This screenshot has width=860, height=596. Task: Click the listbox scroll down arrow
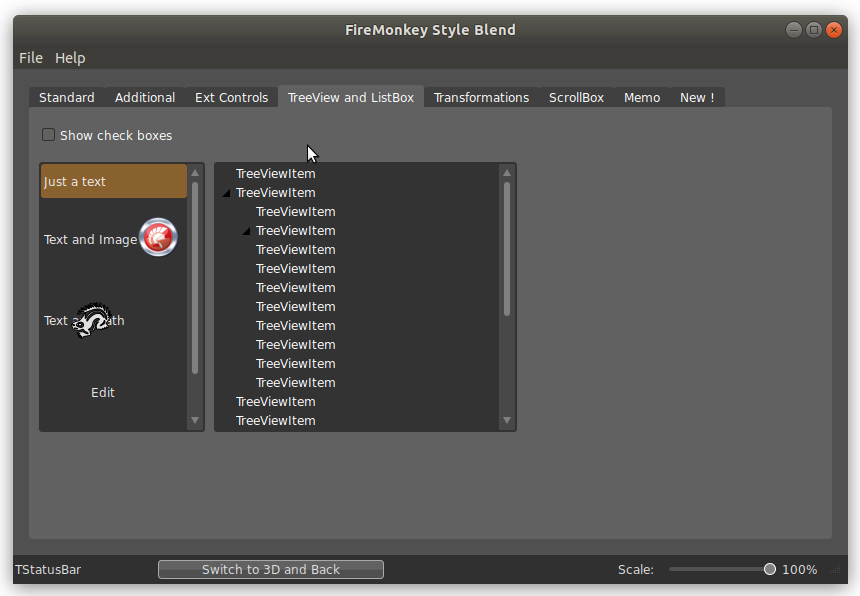[195, 421]
